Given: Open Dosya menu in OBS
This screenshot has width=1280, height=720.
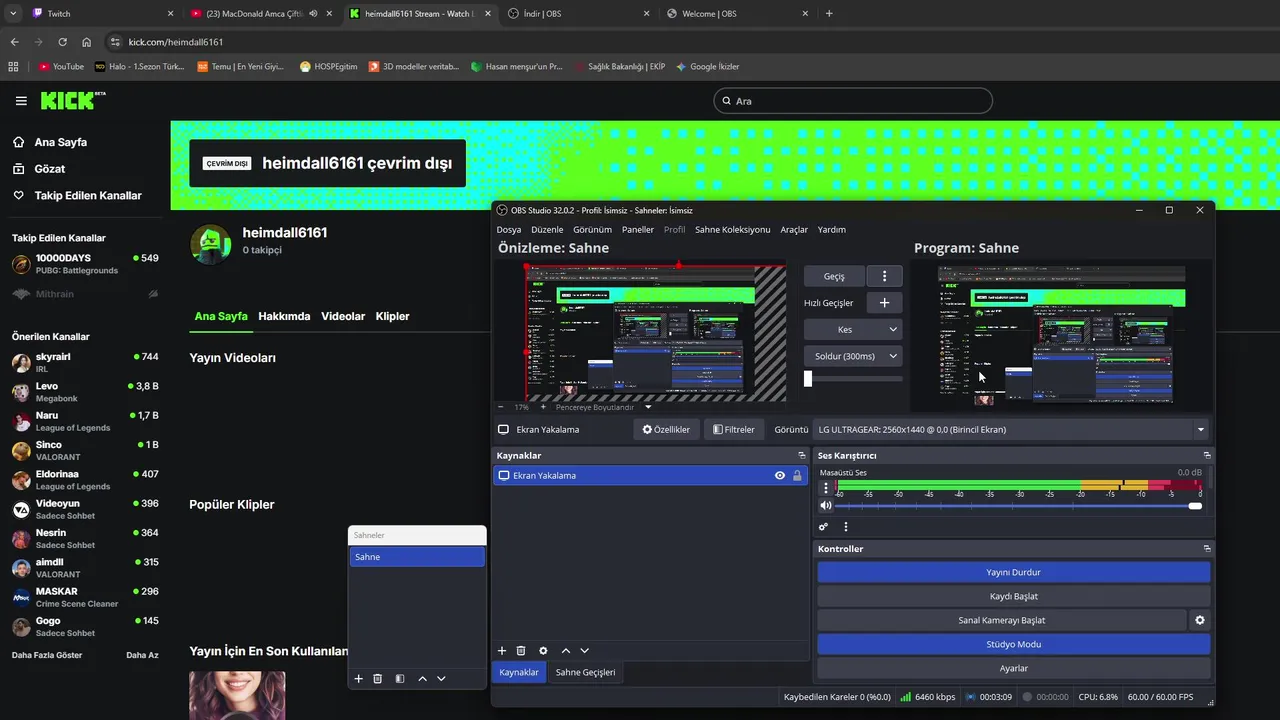Looking at the screenshot, I should 509,230.
